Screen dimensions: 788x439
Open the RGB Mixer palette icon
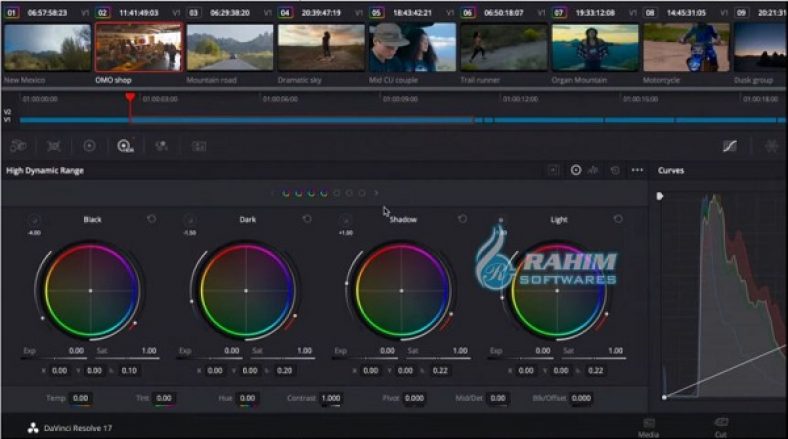click(161, 146)
